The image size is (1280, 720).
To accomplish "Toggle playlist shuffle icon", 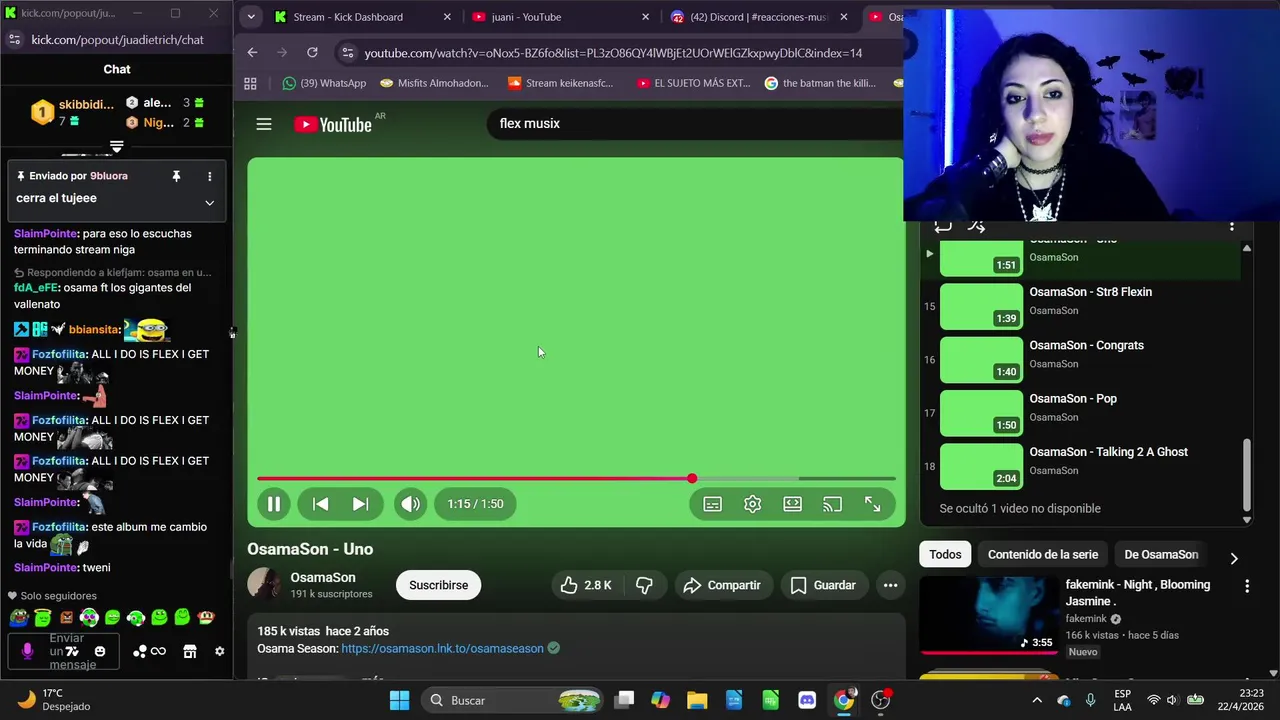I will pos(977,227).
